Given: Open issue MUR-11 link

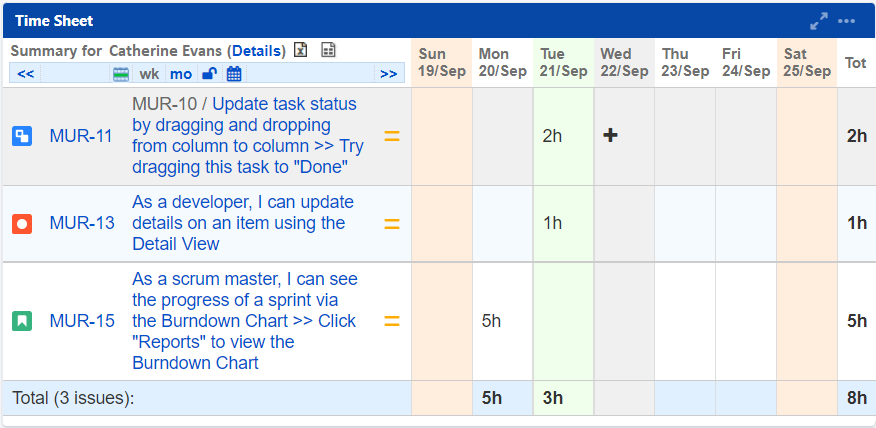Looking at the screenshot, I should pos(82,136).
